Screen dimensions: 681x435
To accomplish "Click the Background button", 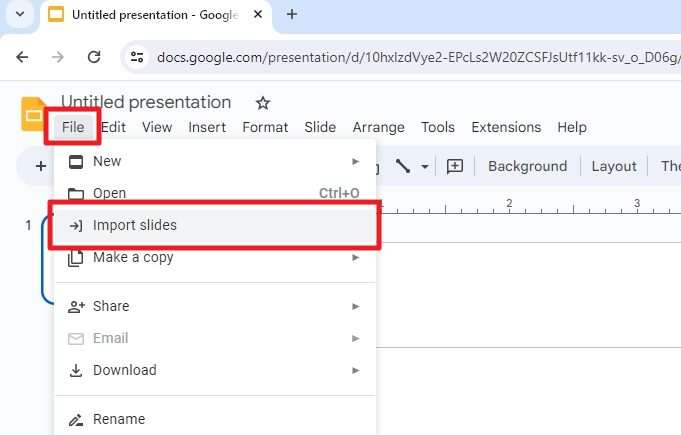I will click(527, 166).
